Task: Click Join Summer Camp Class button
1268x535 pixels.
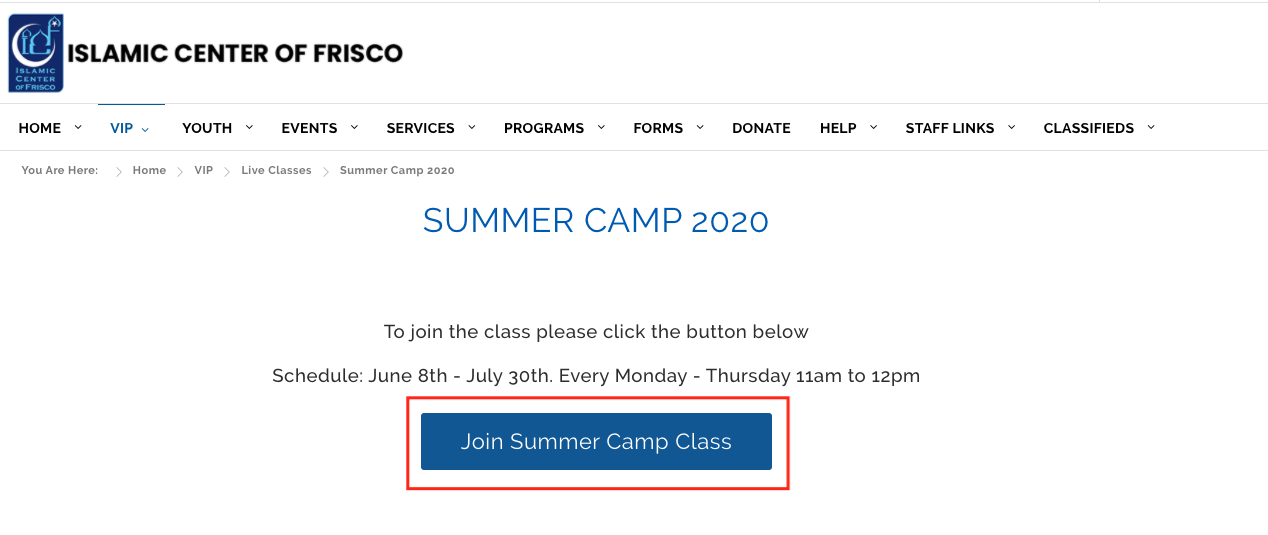Action: coord(596,441)
